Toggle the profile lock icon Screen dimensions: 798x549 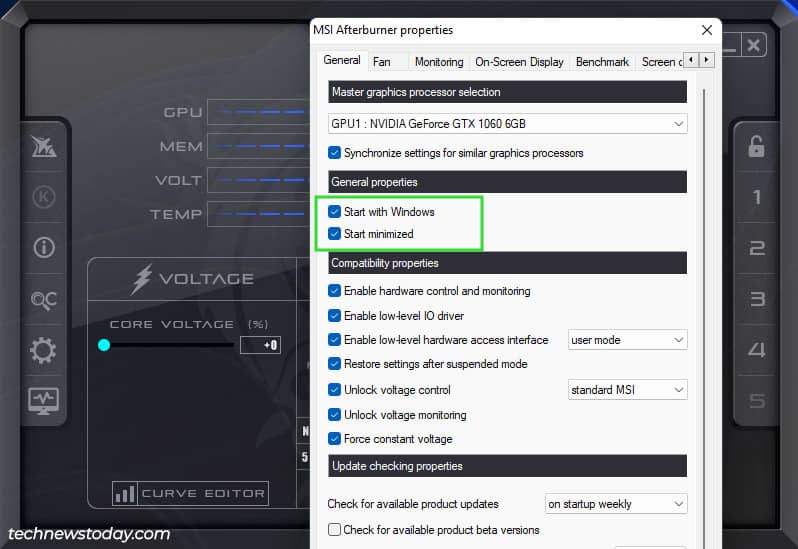click(x=756, y=147)
